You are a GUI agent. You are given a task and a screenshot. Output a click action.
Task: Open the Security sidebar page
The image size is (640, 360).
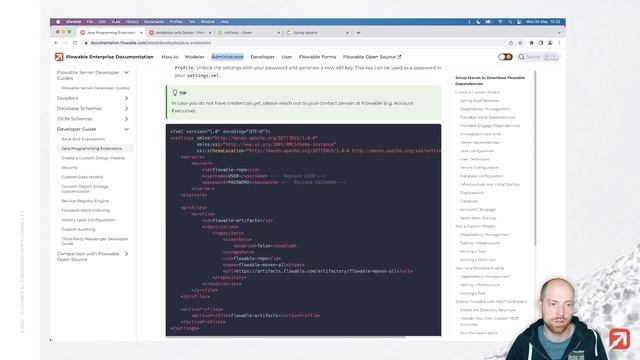click(69, 168)
